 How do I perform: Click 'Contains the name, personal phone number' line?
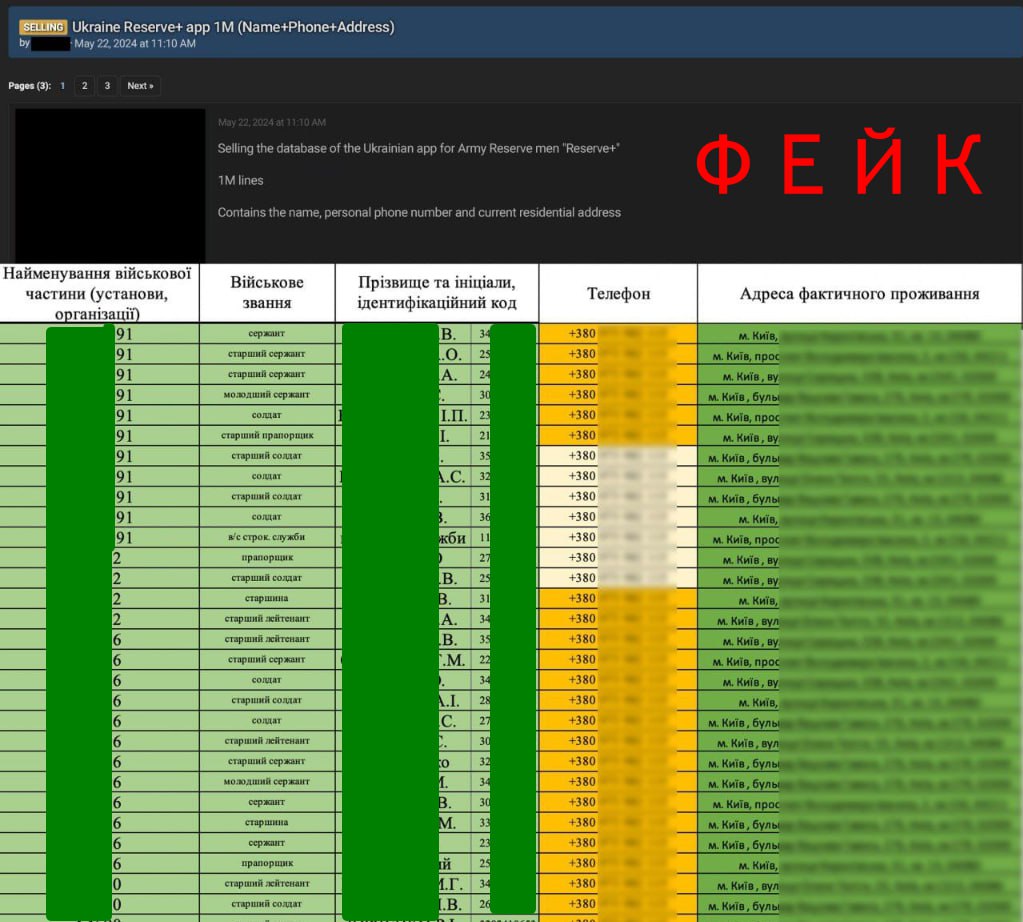419,212
